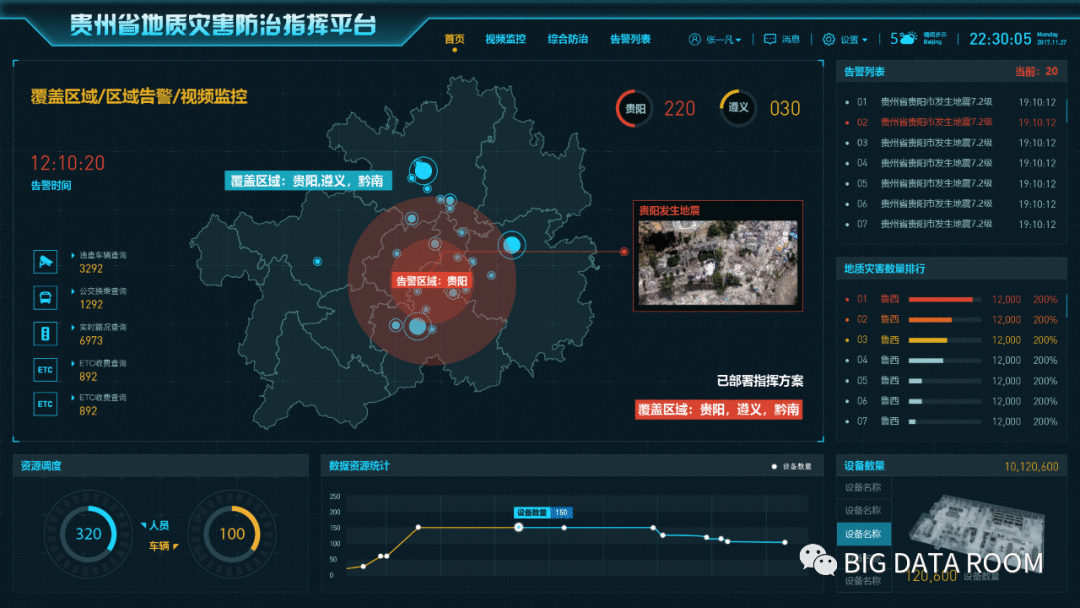Click the 3D equipment room model
Image resolution: width=1080 pixels, height=608 pixels.
(x=977, y=530)
